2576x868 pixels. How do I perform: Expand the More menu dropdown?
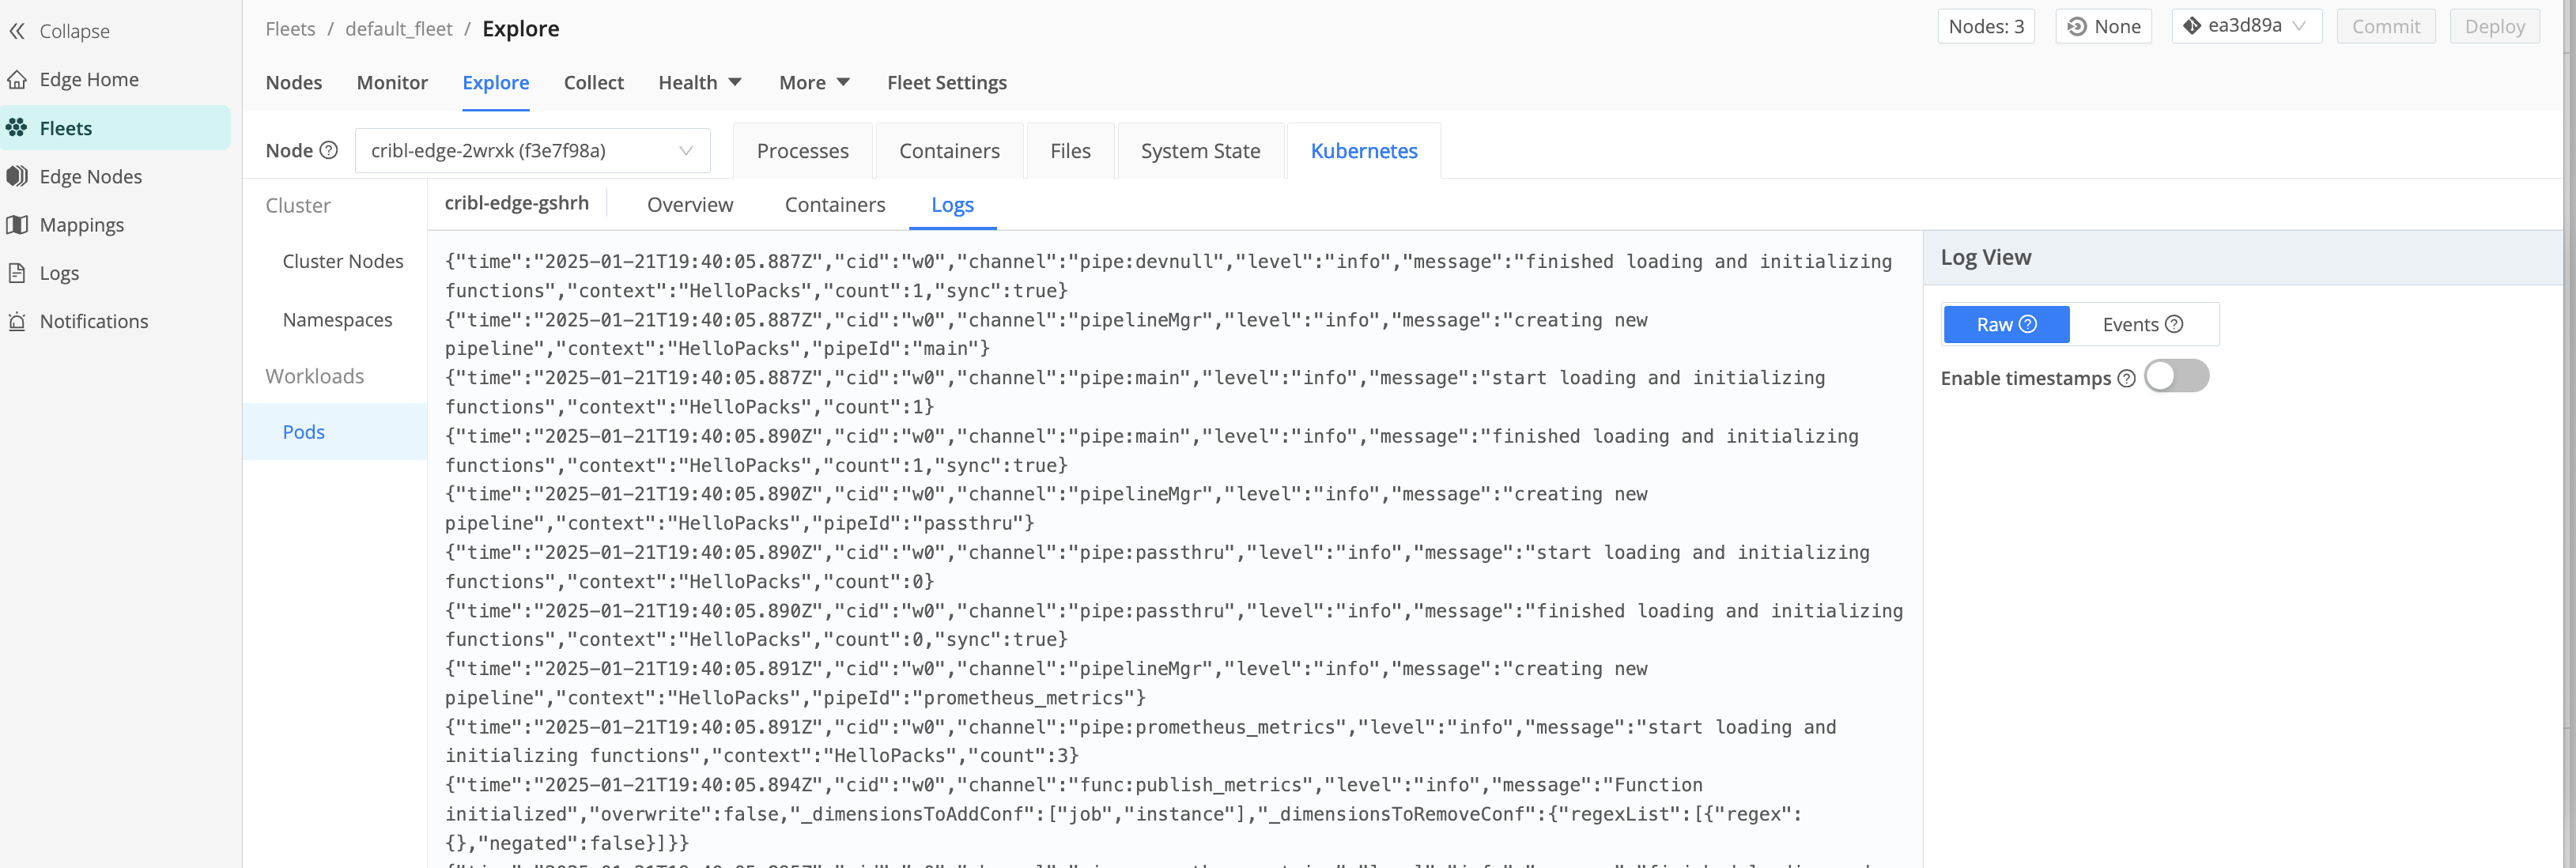point(813,83)
